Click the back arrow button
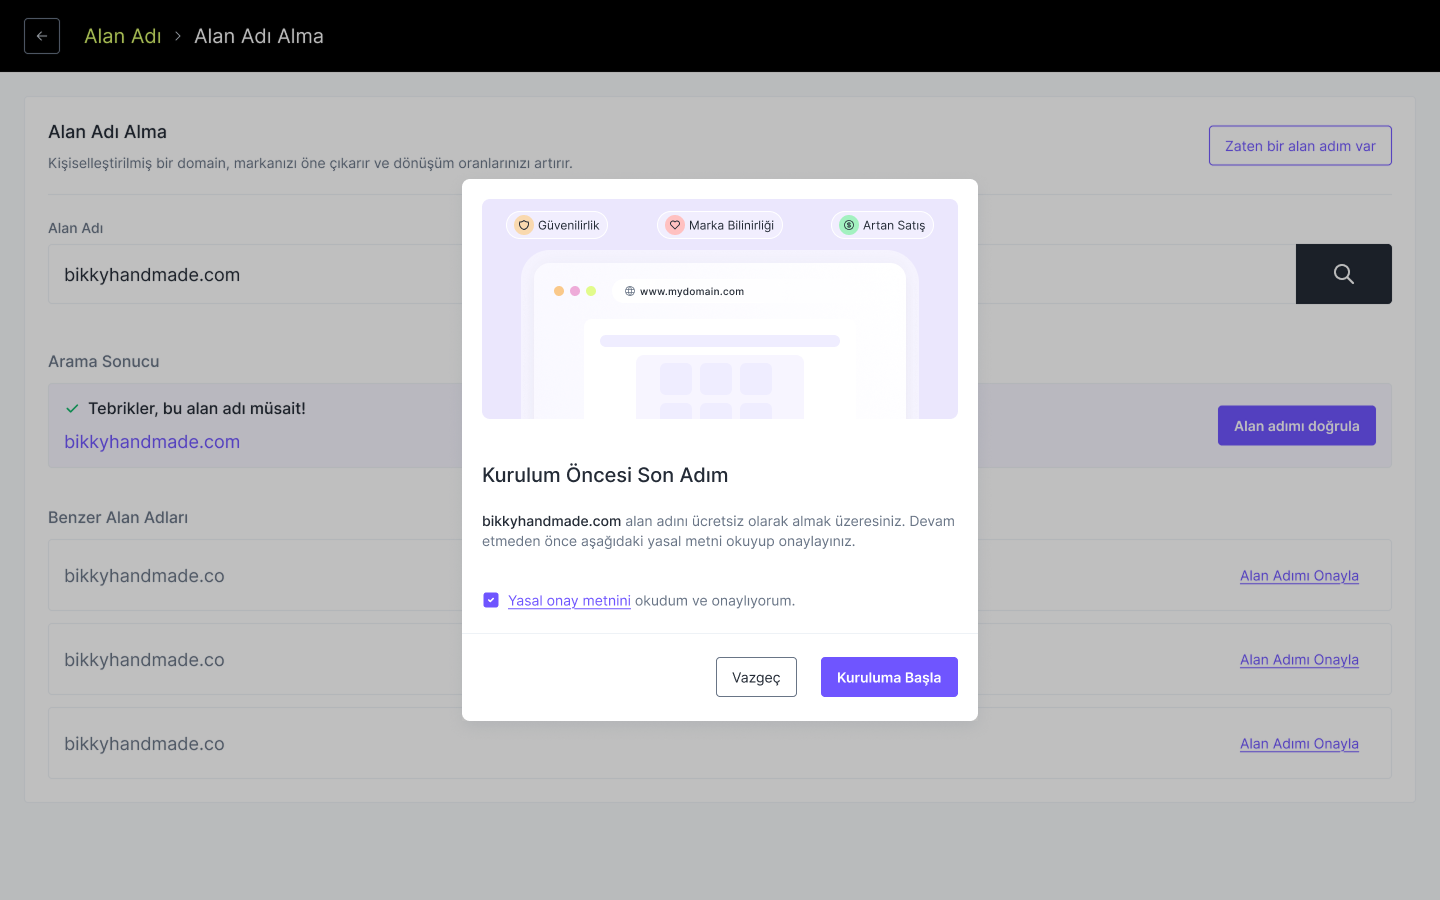 [42, 36]
